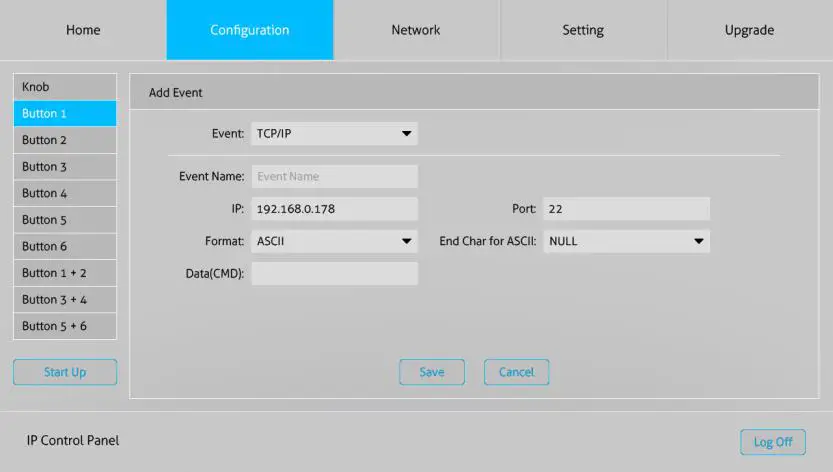Screen dimensions: 833x472
Task: Open the Upgrade tab
Action: coord(750,30)
